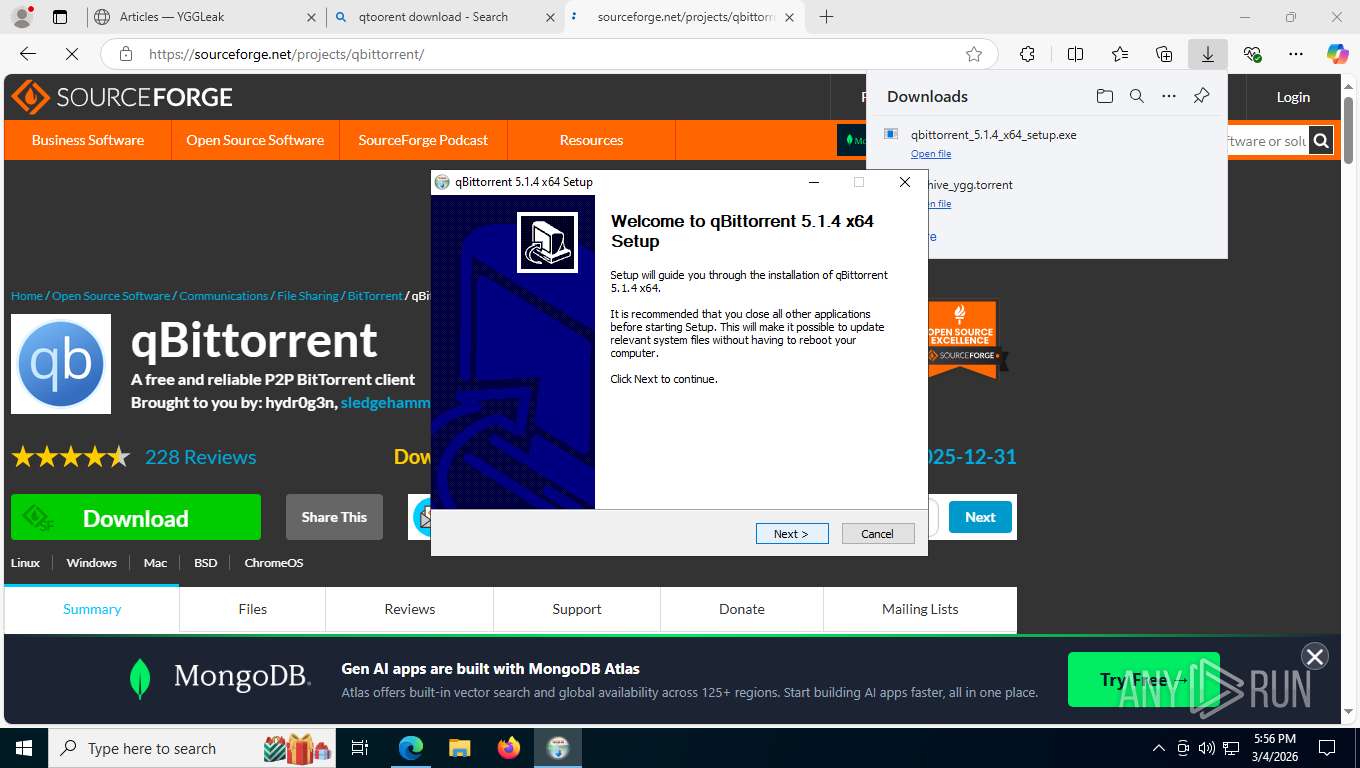Select the Mac platform link
Viewport: 1360px width, 768px height.
pos(155,563)
